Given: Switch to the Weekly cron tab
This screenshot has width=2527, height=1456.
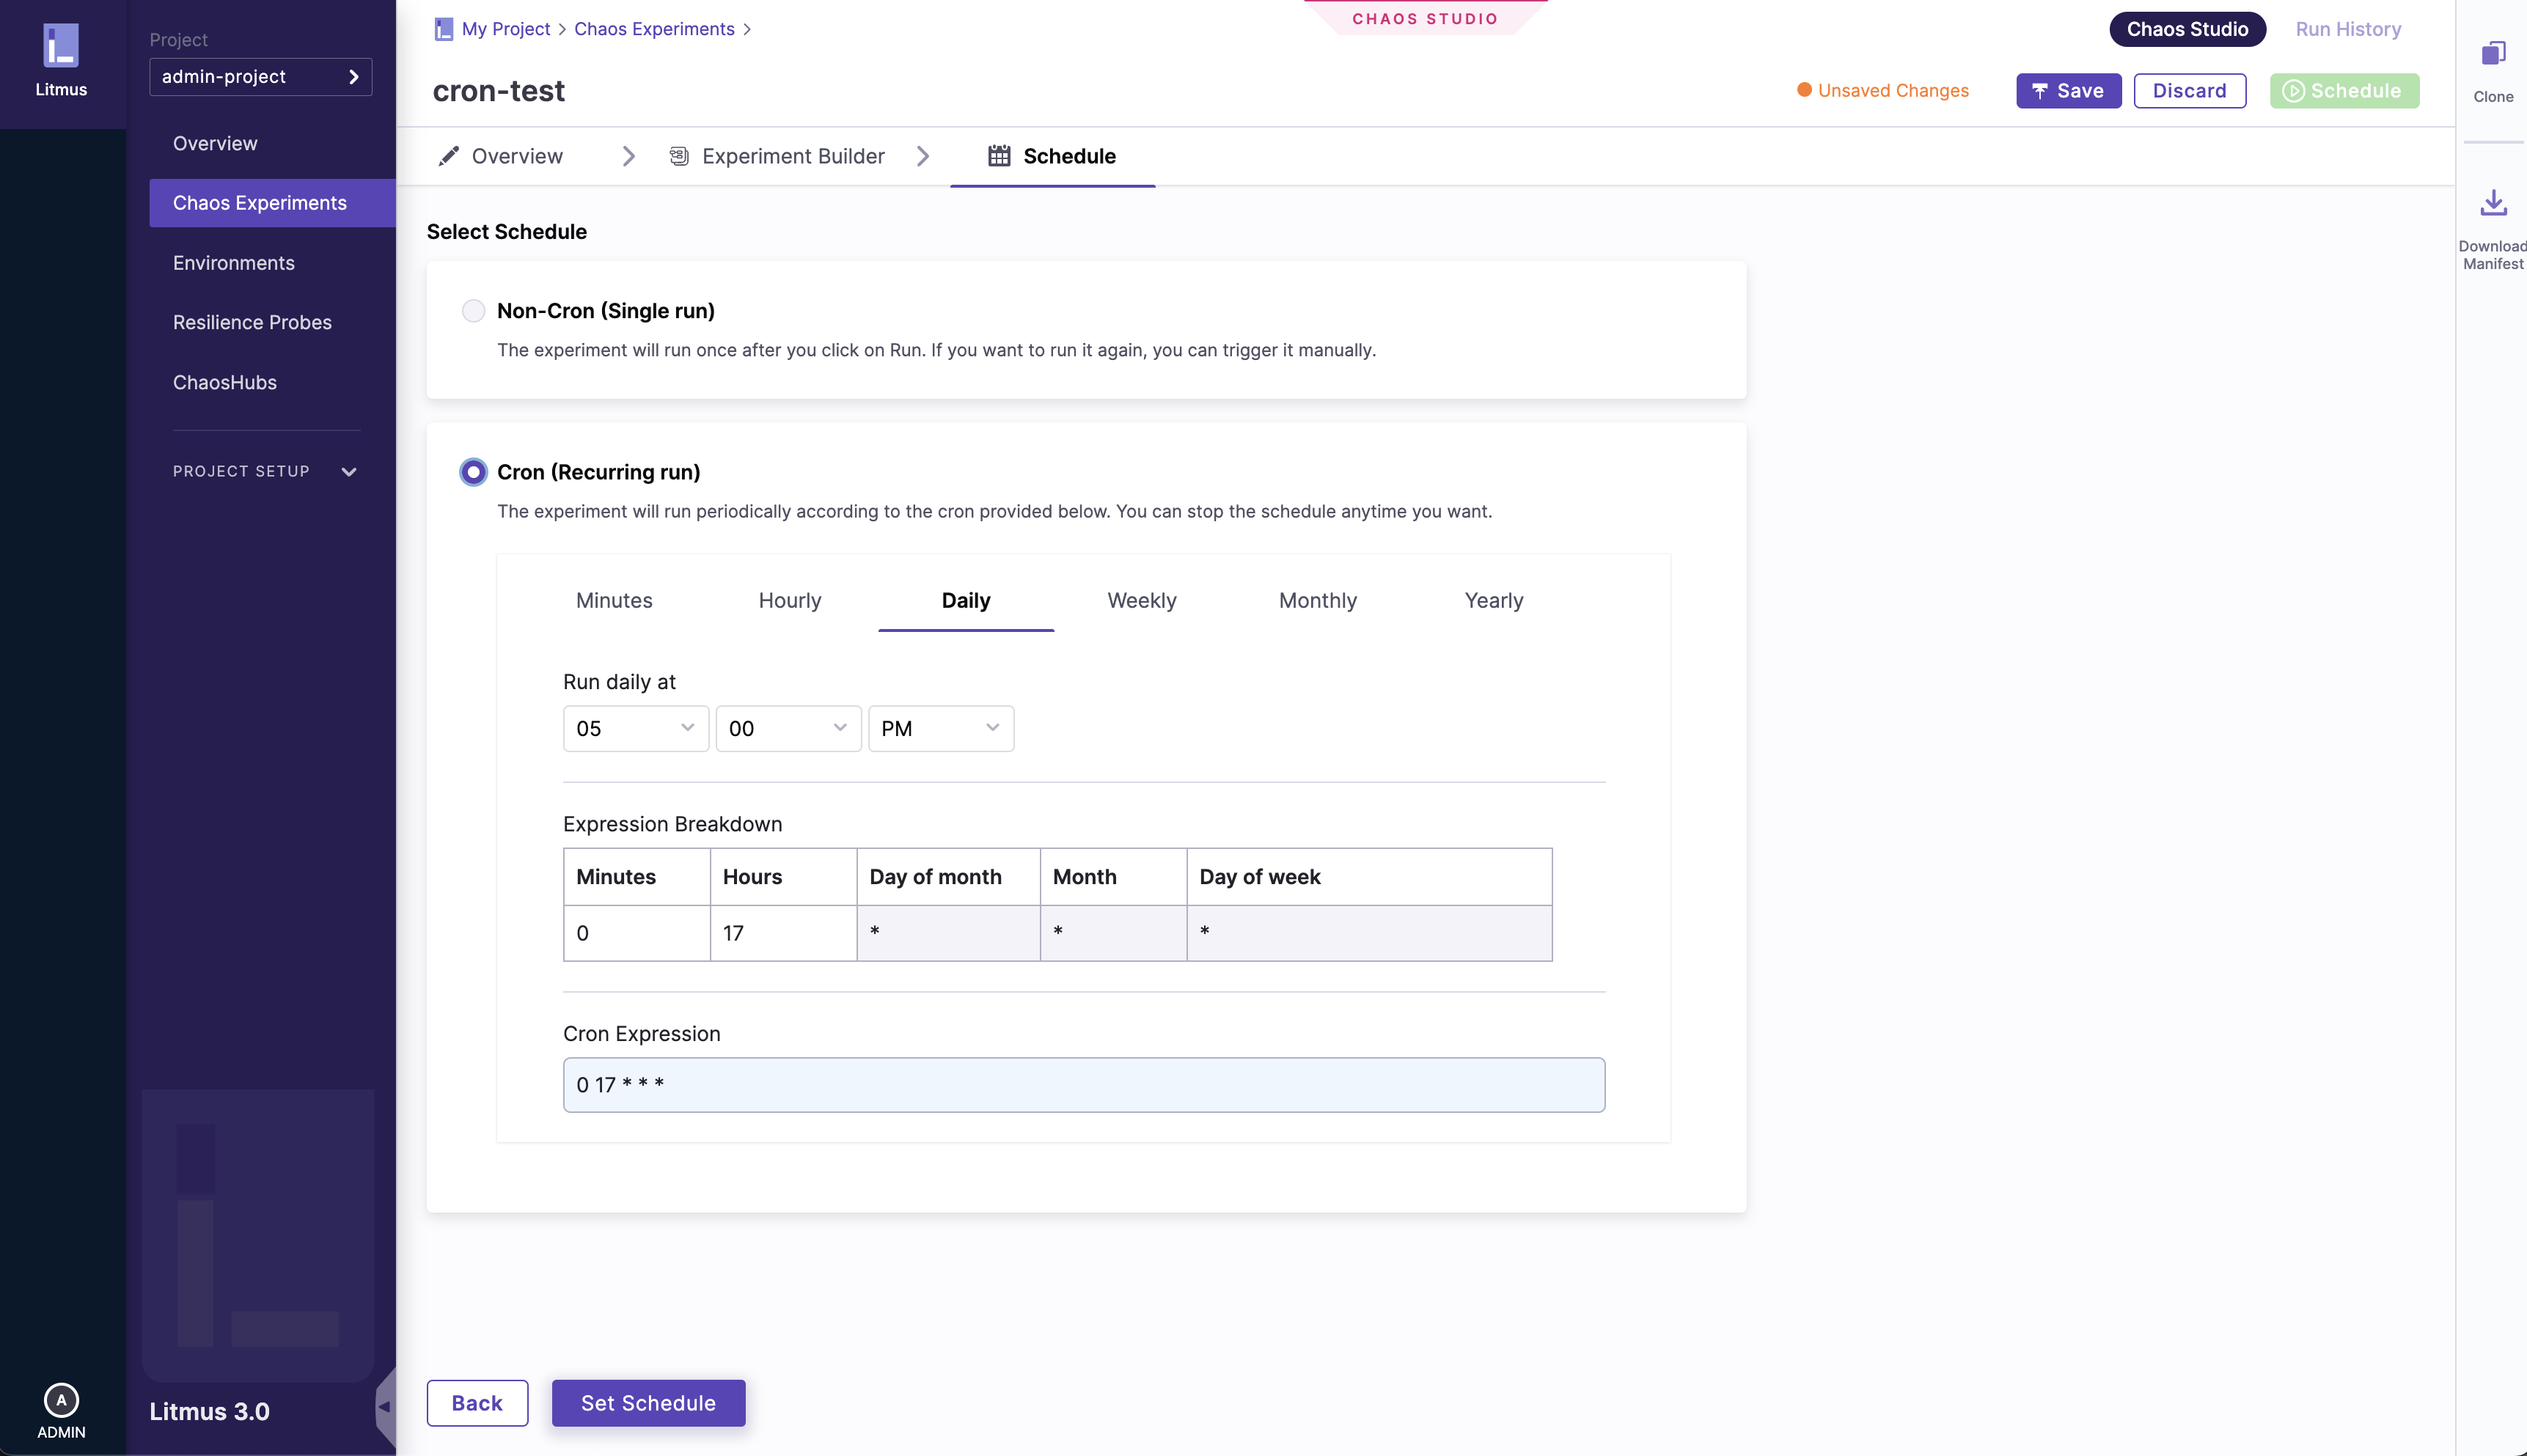Looking at the screenshot, I should click(x=1141, y=600).
